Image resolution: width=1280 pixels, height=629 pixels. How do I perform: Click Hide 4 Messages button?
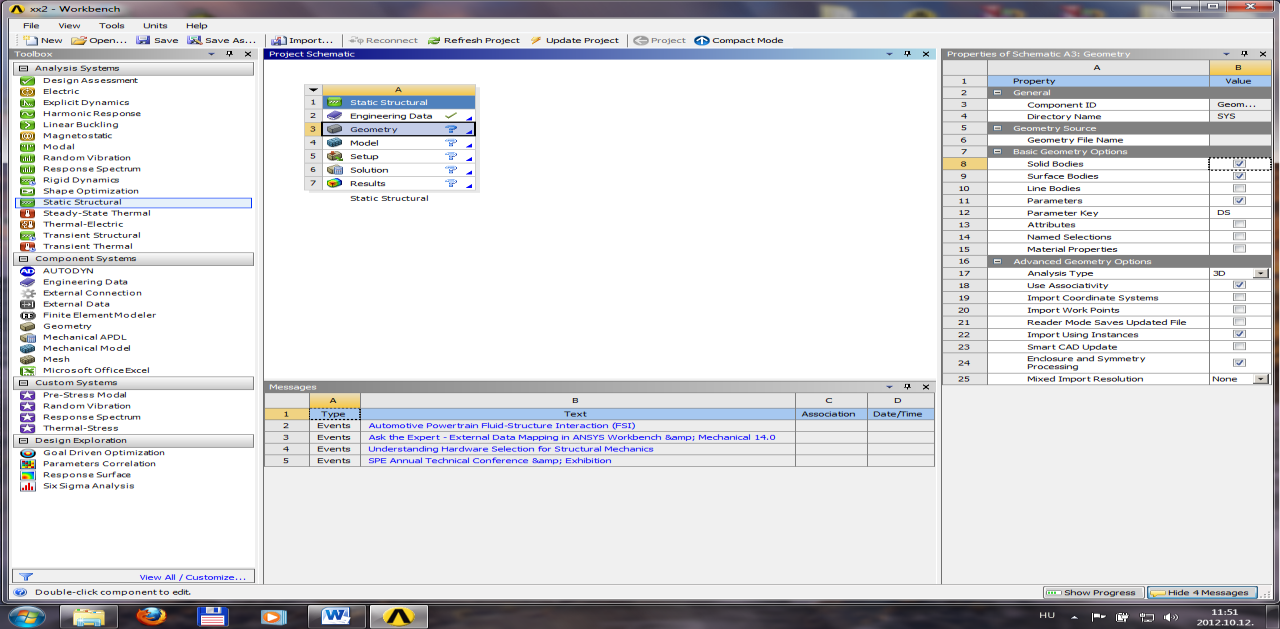pos(1202,593)
